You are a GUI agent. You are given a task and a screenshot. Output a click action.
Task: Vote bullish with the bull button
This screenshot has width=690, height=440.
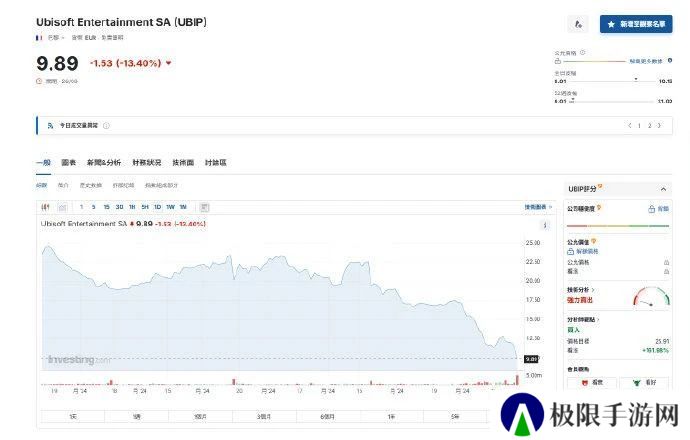pos(644,383)
